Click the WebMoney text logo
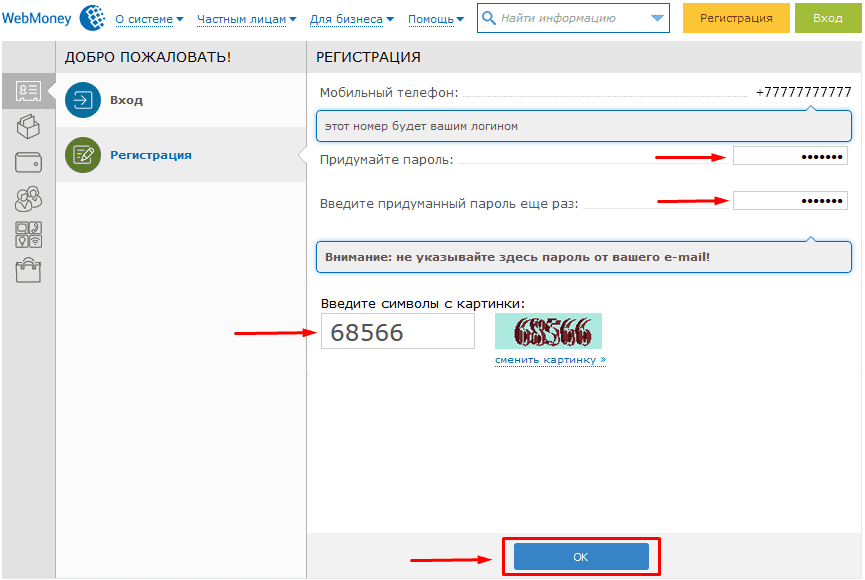Viewport: 865px width, 580px height. coord(36,18)
